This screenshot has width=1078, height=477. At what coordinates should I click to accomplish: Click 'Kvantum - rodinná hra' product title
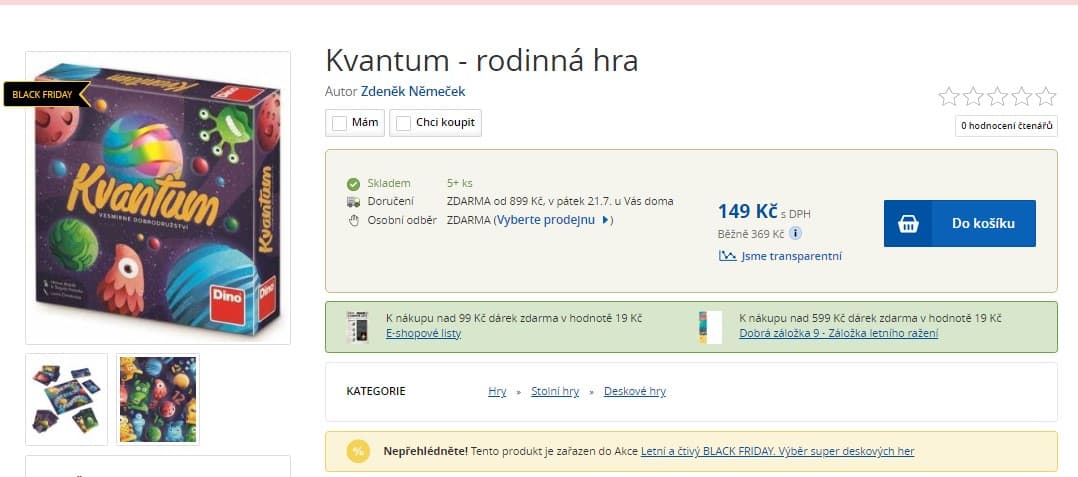pos(481,60)
